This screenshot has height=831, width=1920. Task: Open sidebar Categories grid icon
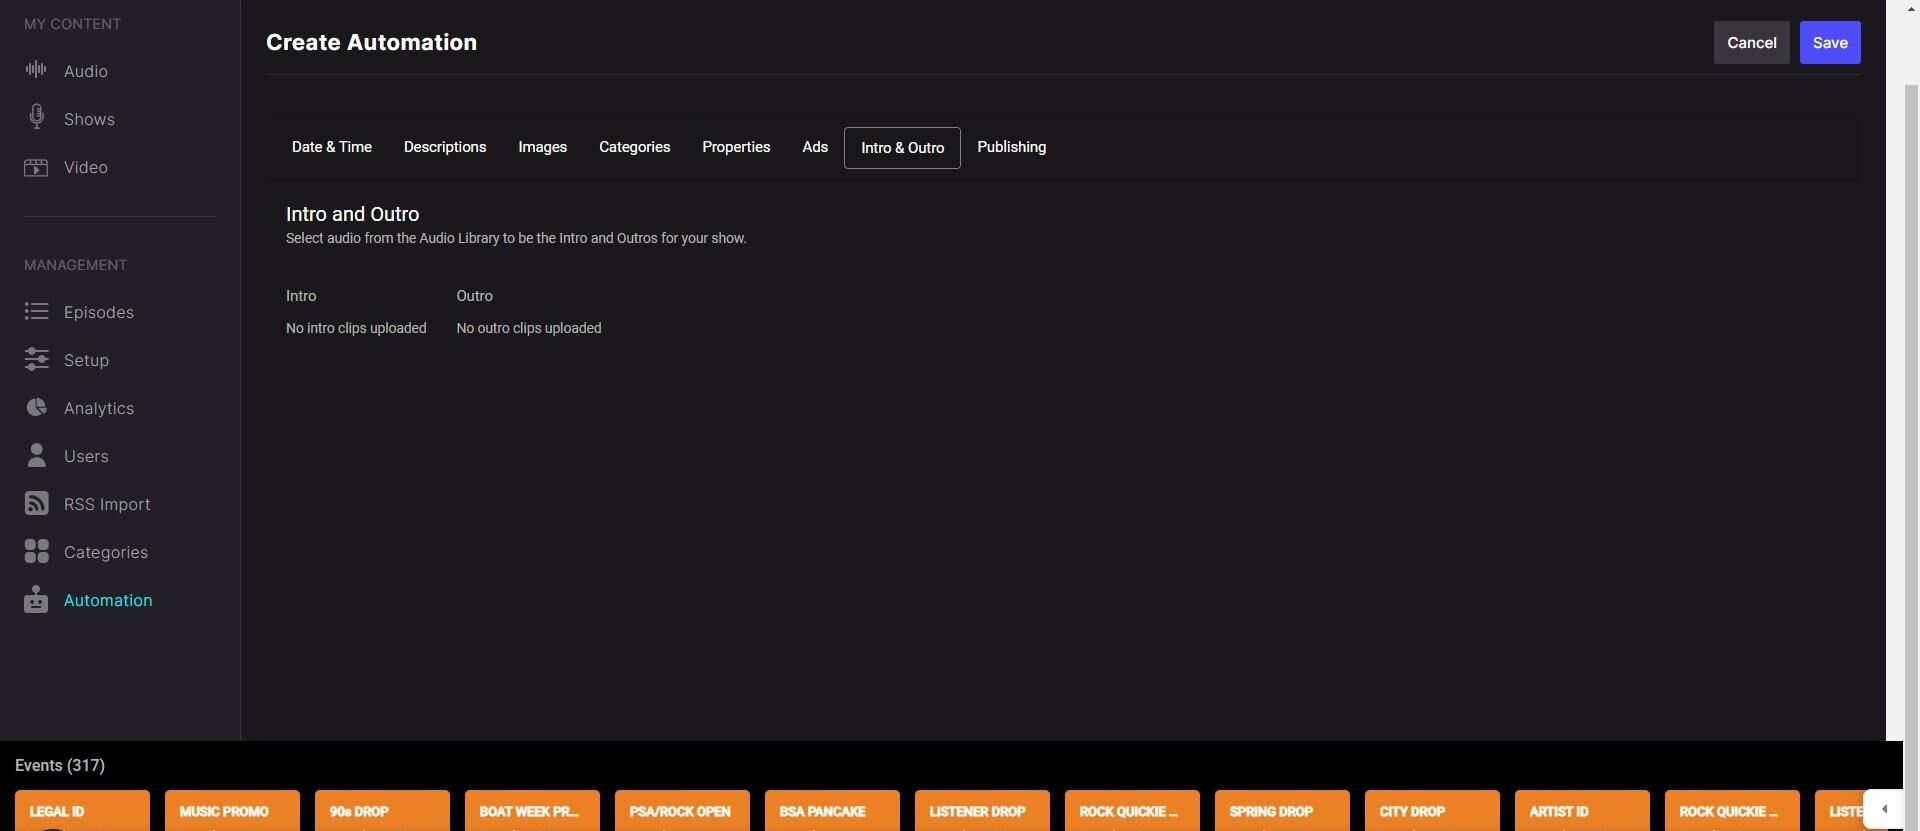tap(36, 551)
